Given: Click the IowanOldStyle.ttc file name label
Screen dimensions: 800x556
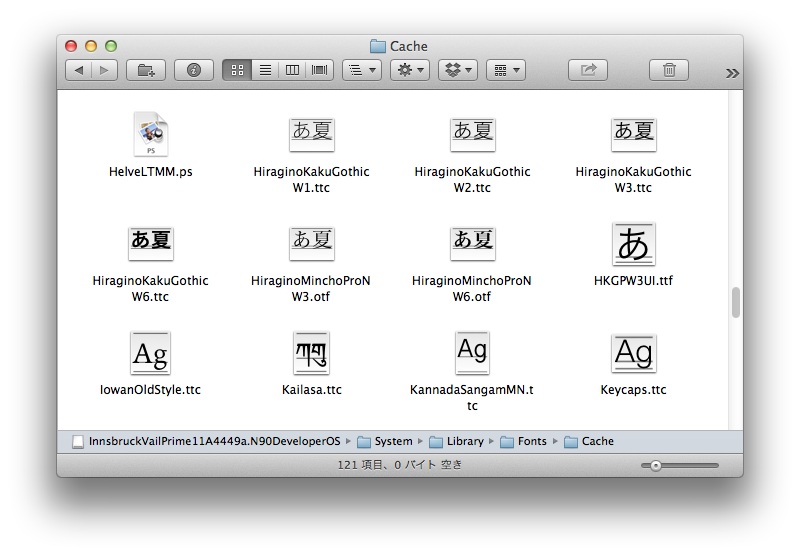Looking at the screenshot, I should 151,390.
